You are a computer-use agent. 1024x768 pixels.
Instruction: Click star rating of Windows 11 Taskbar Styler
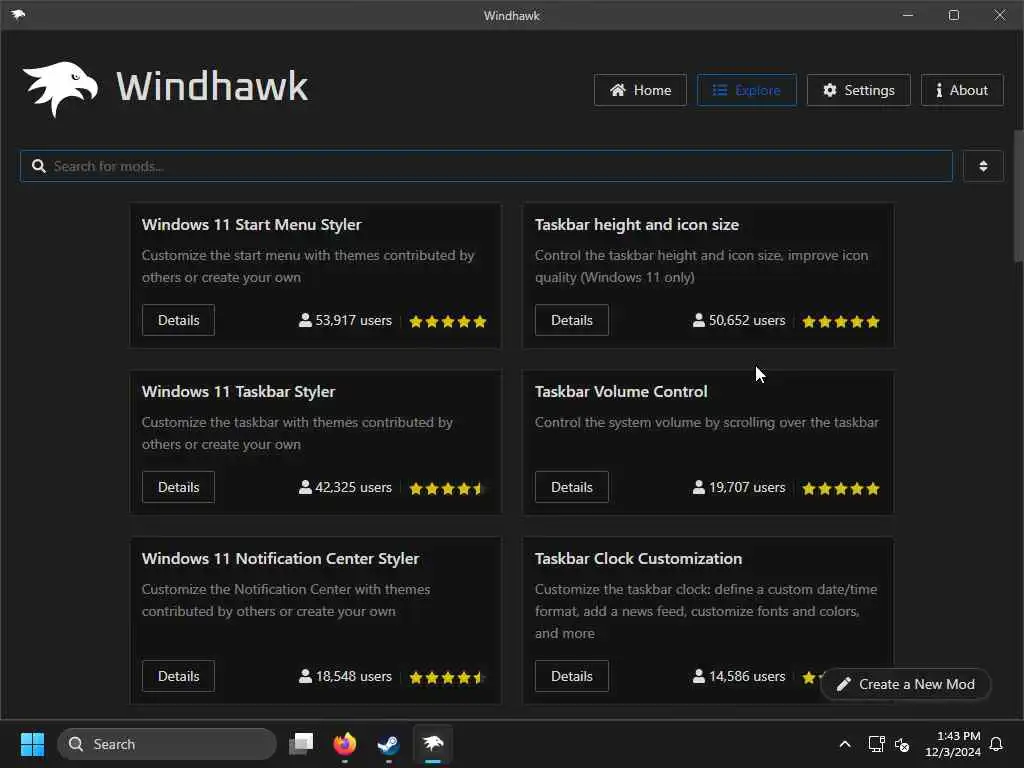pyautogui.click(x=448, y=488)
